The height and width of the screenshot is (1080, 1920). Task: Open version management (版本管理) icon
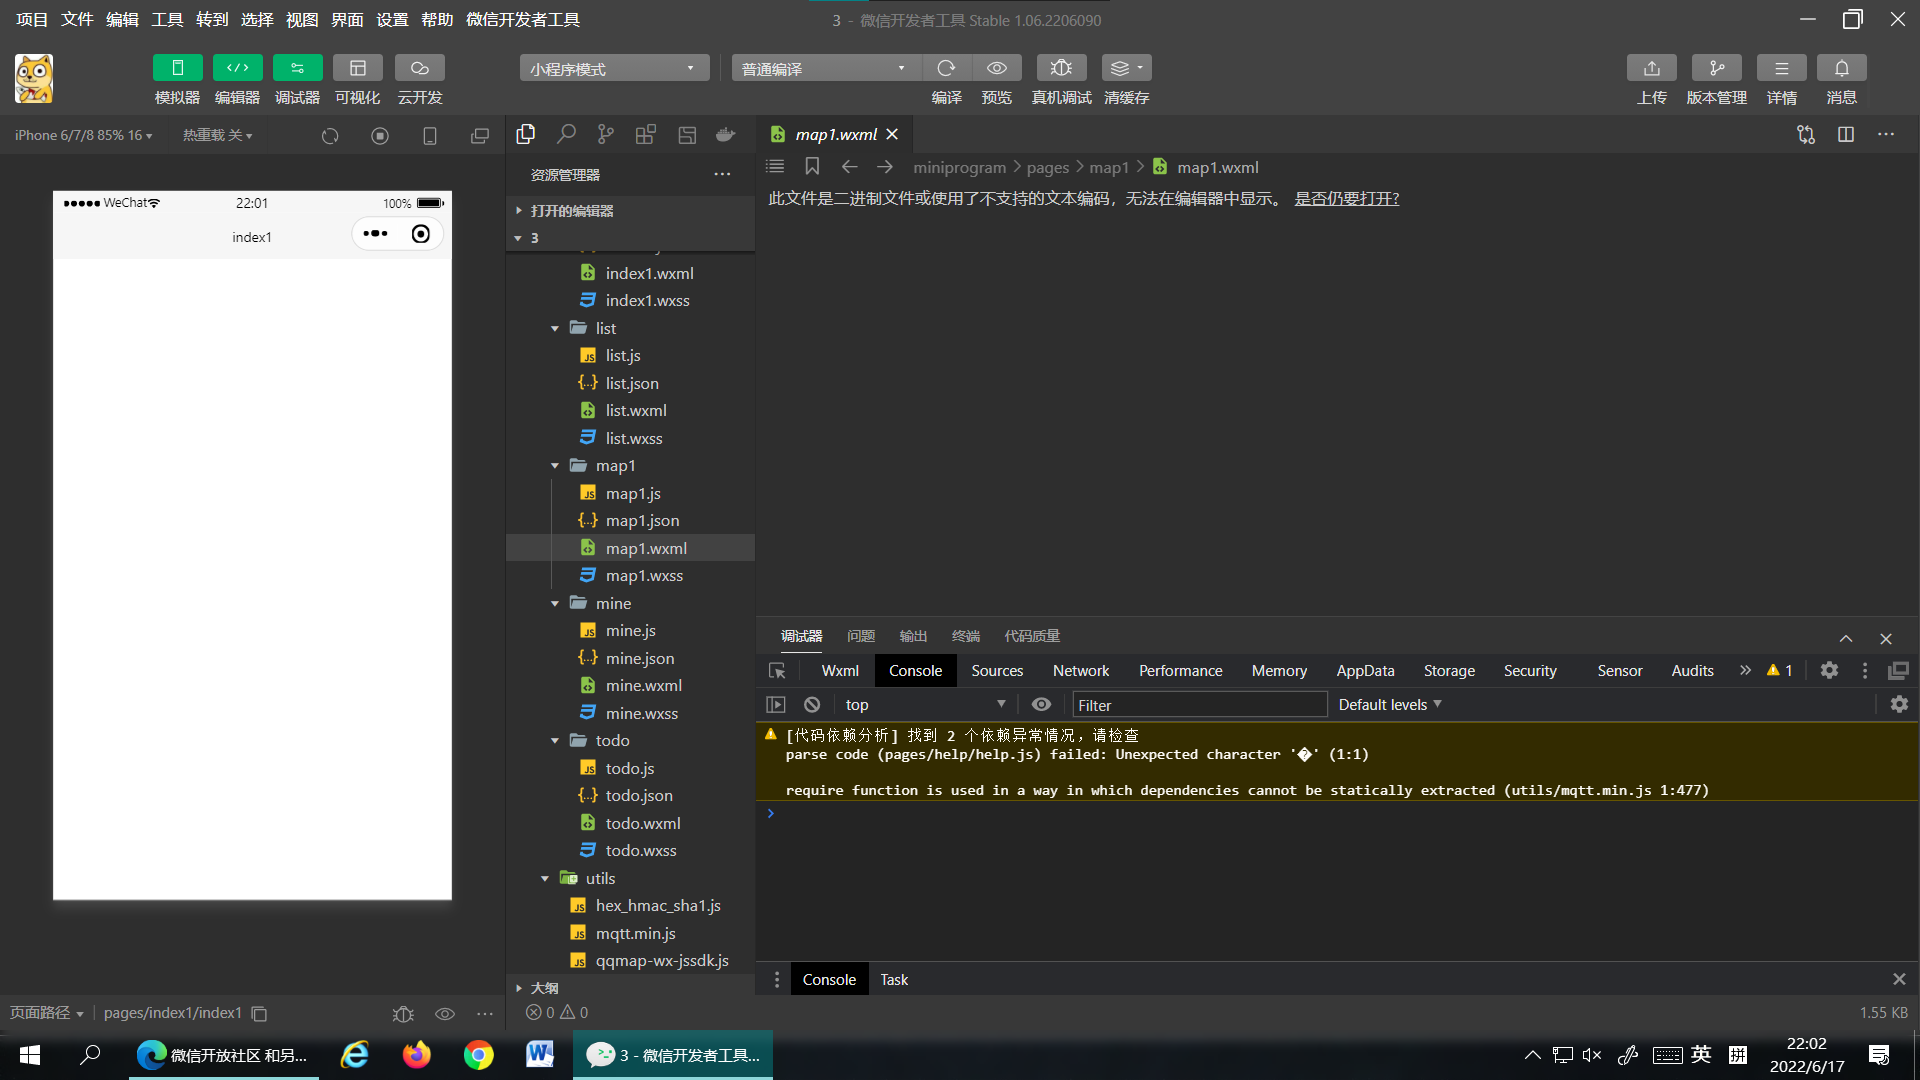point(1716,68)
